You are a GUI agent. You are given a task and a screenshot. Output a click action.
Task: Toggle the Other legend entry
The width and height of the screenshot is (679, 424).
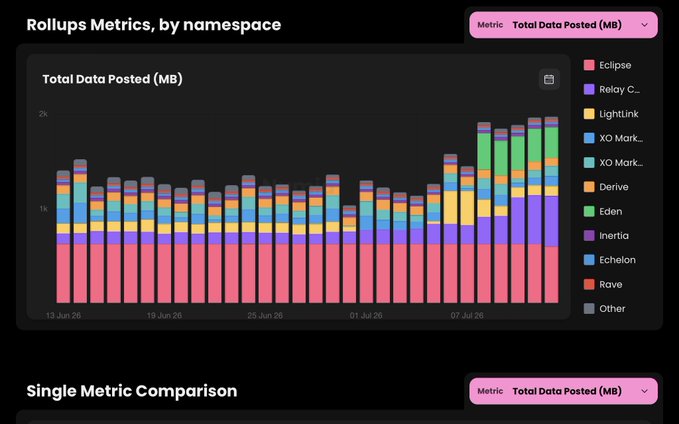605,309
